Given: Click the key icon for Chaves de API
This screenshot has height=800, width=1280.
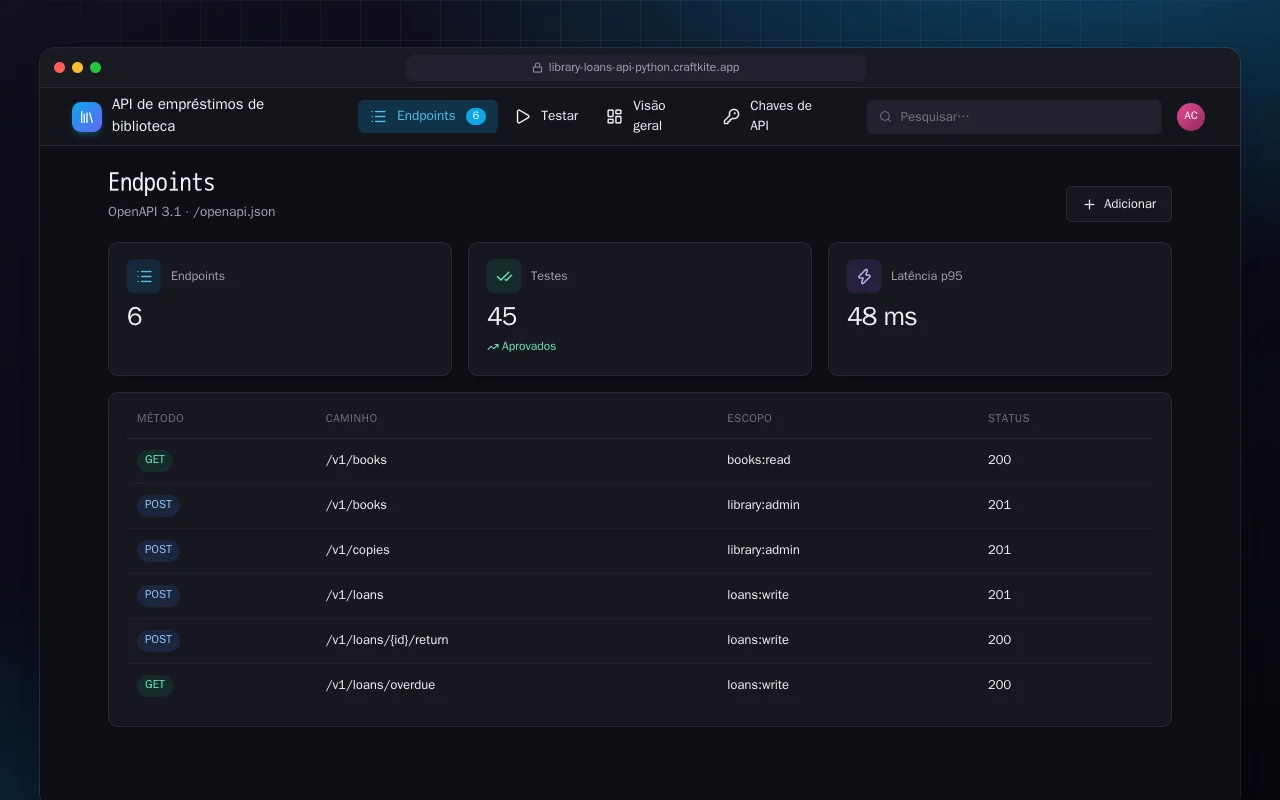Looking at the screenshot, I should 731,116.
